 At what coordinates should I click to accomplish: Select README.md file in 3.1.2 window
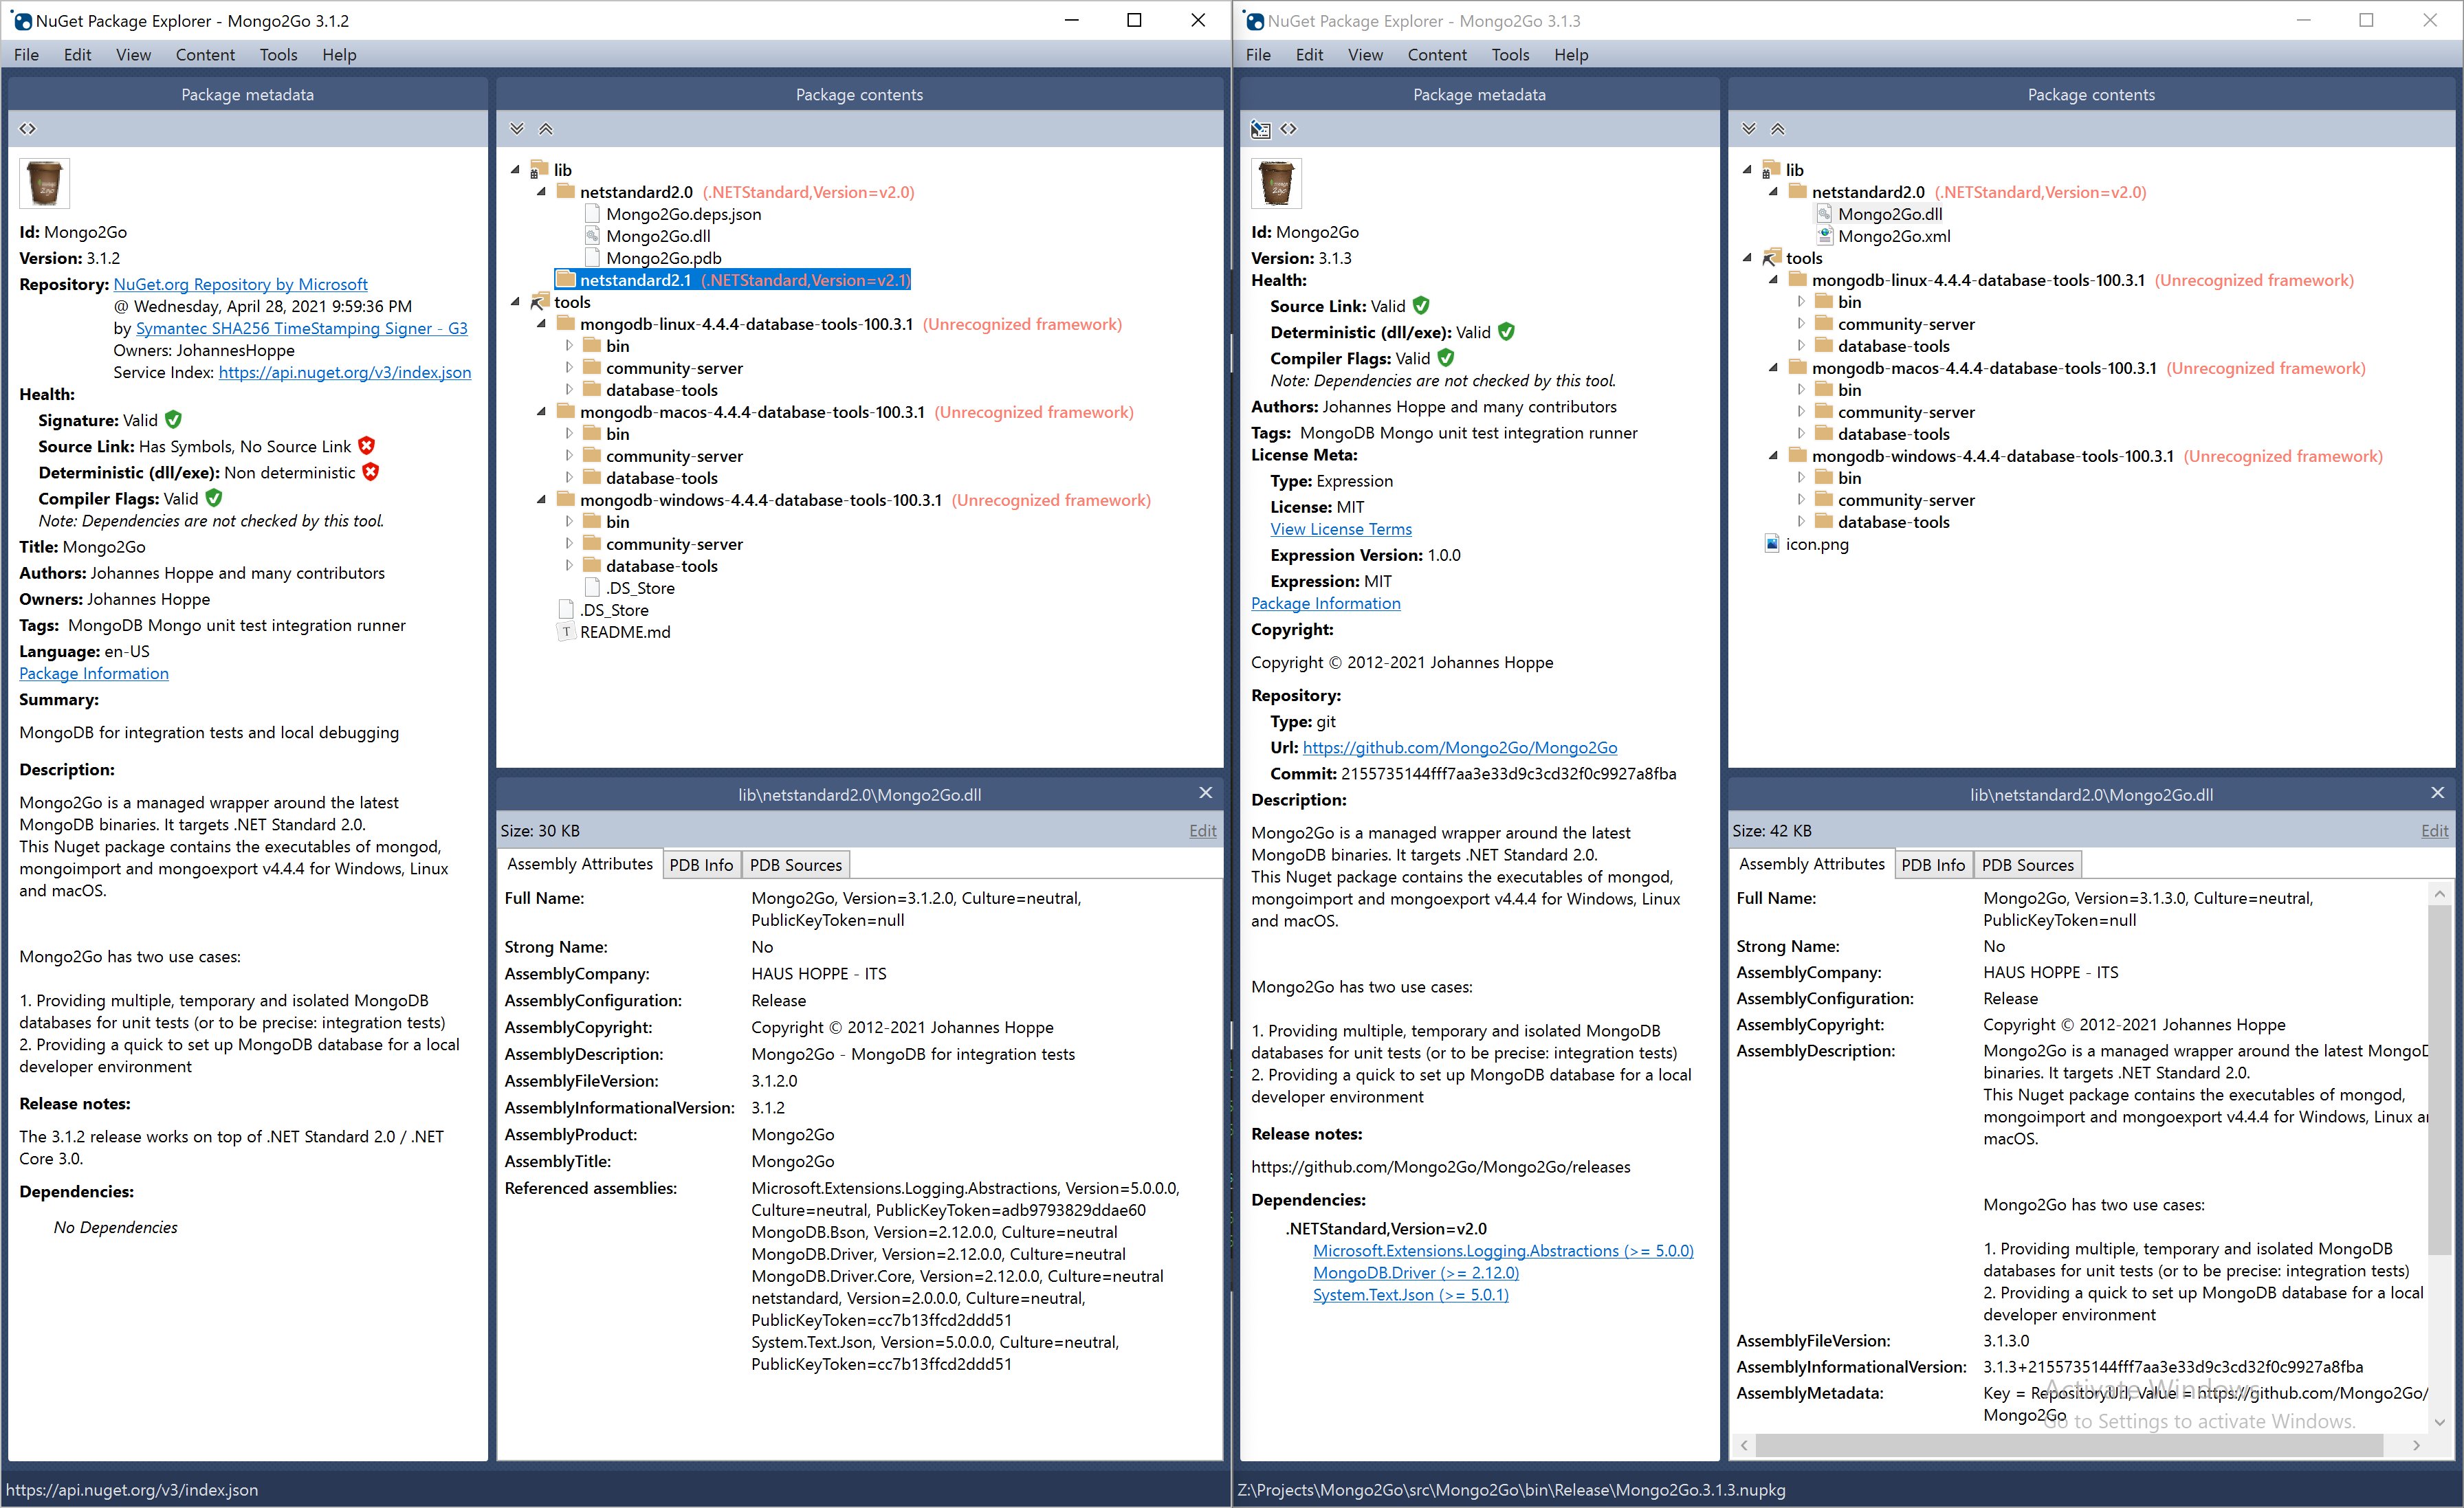(625, 632)
